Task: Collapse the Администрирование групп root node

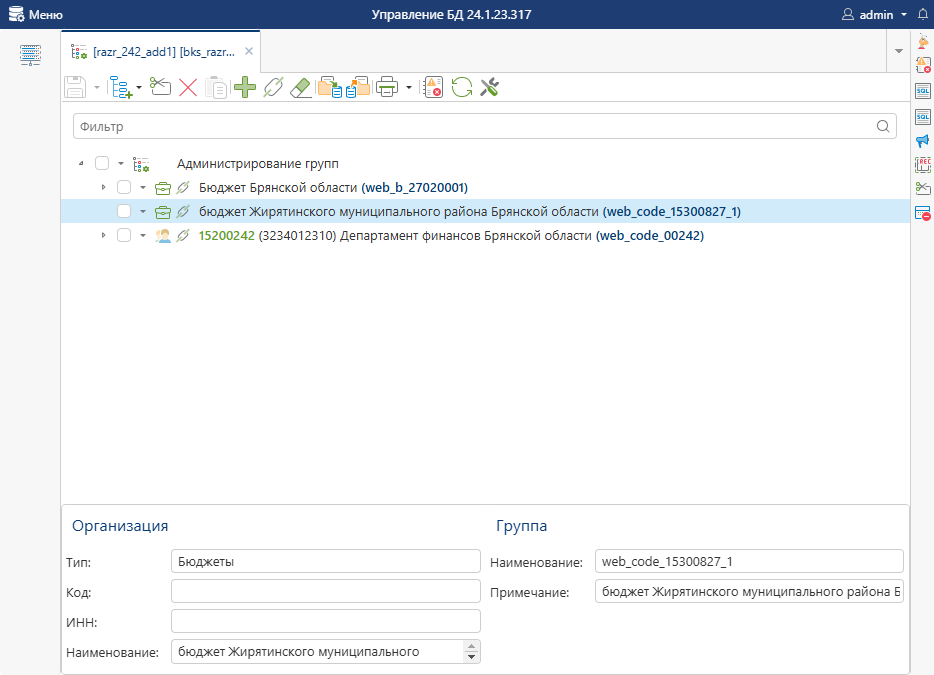Action: pos(81,163)
